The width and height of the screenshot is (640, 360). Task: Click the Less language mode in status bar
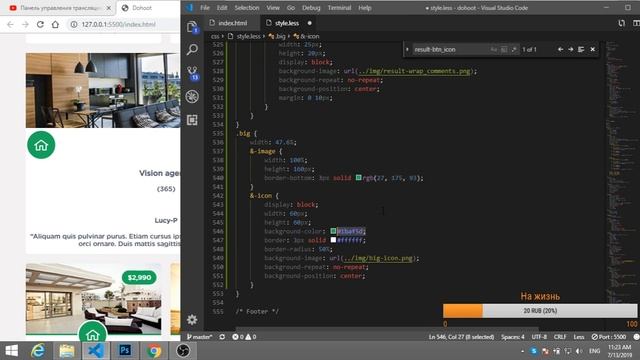[579, 337]
